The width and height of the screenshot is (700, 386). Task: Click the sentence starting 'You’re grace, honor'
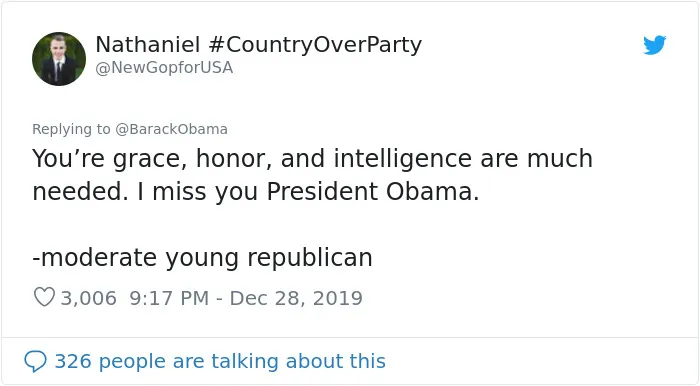(312, 175)
